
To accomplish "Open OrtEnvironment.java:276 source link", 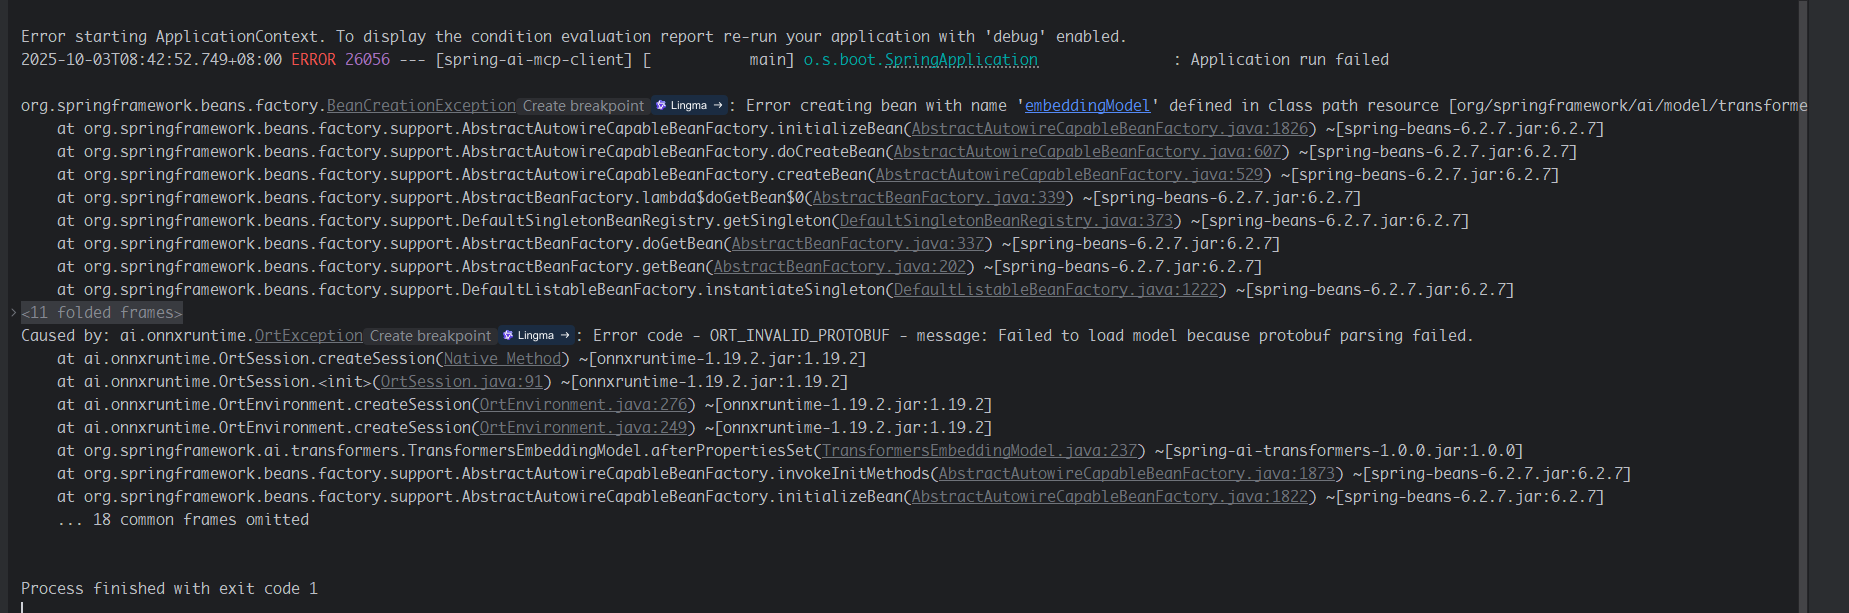I will 583,405.
